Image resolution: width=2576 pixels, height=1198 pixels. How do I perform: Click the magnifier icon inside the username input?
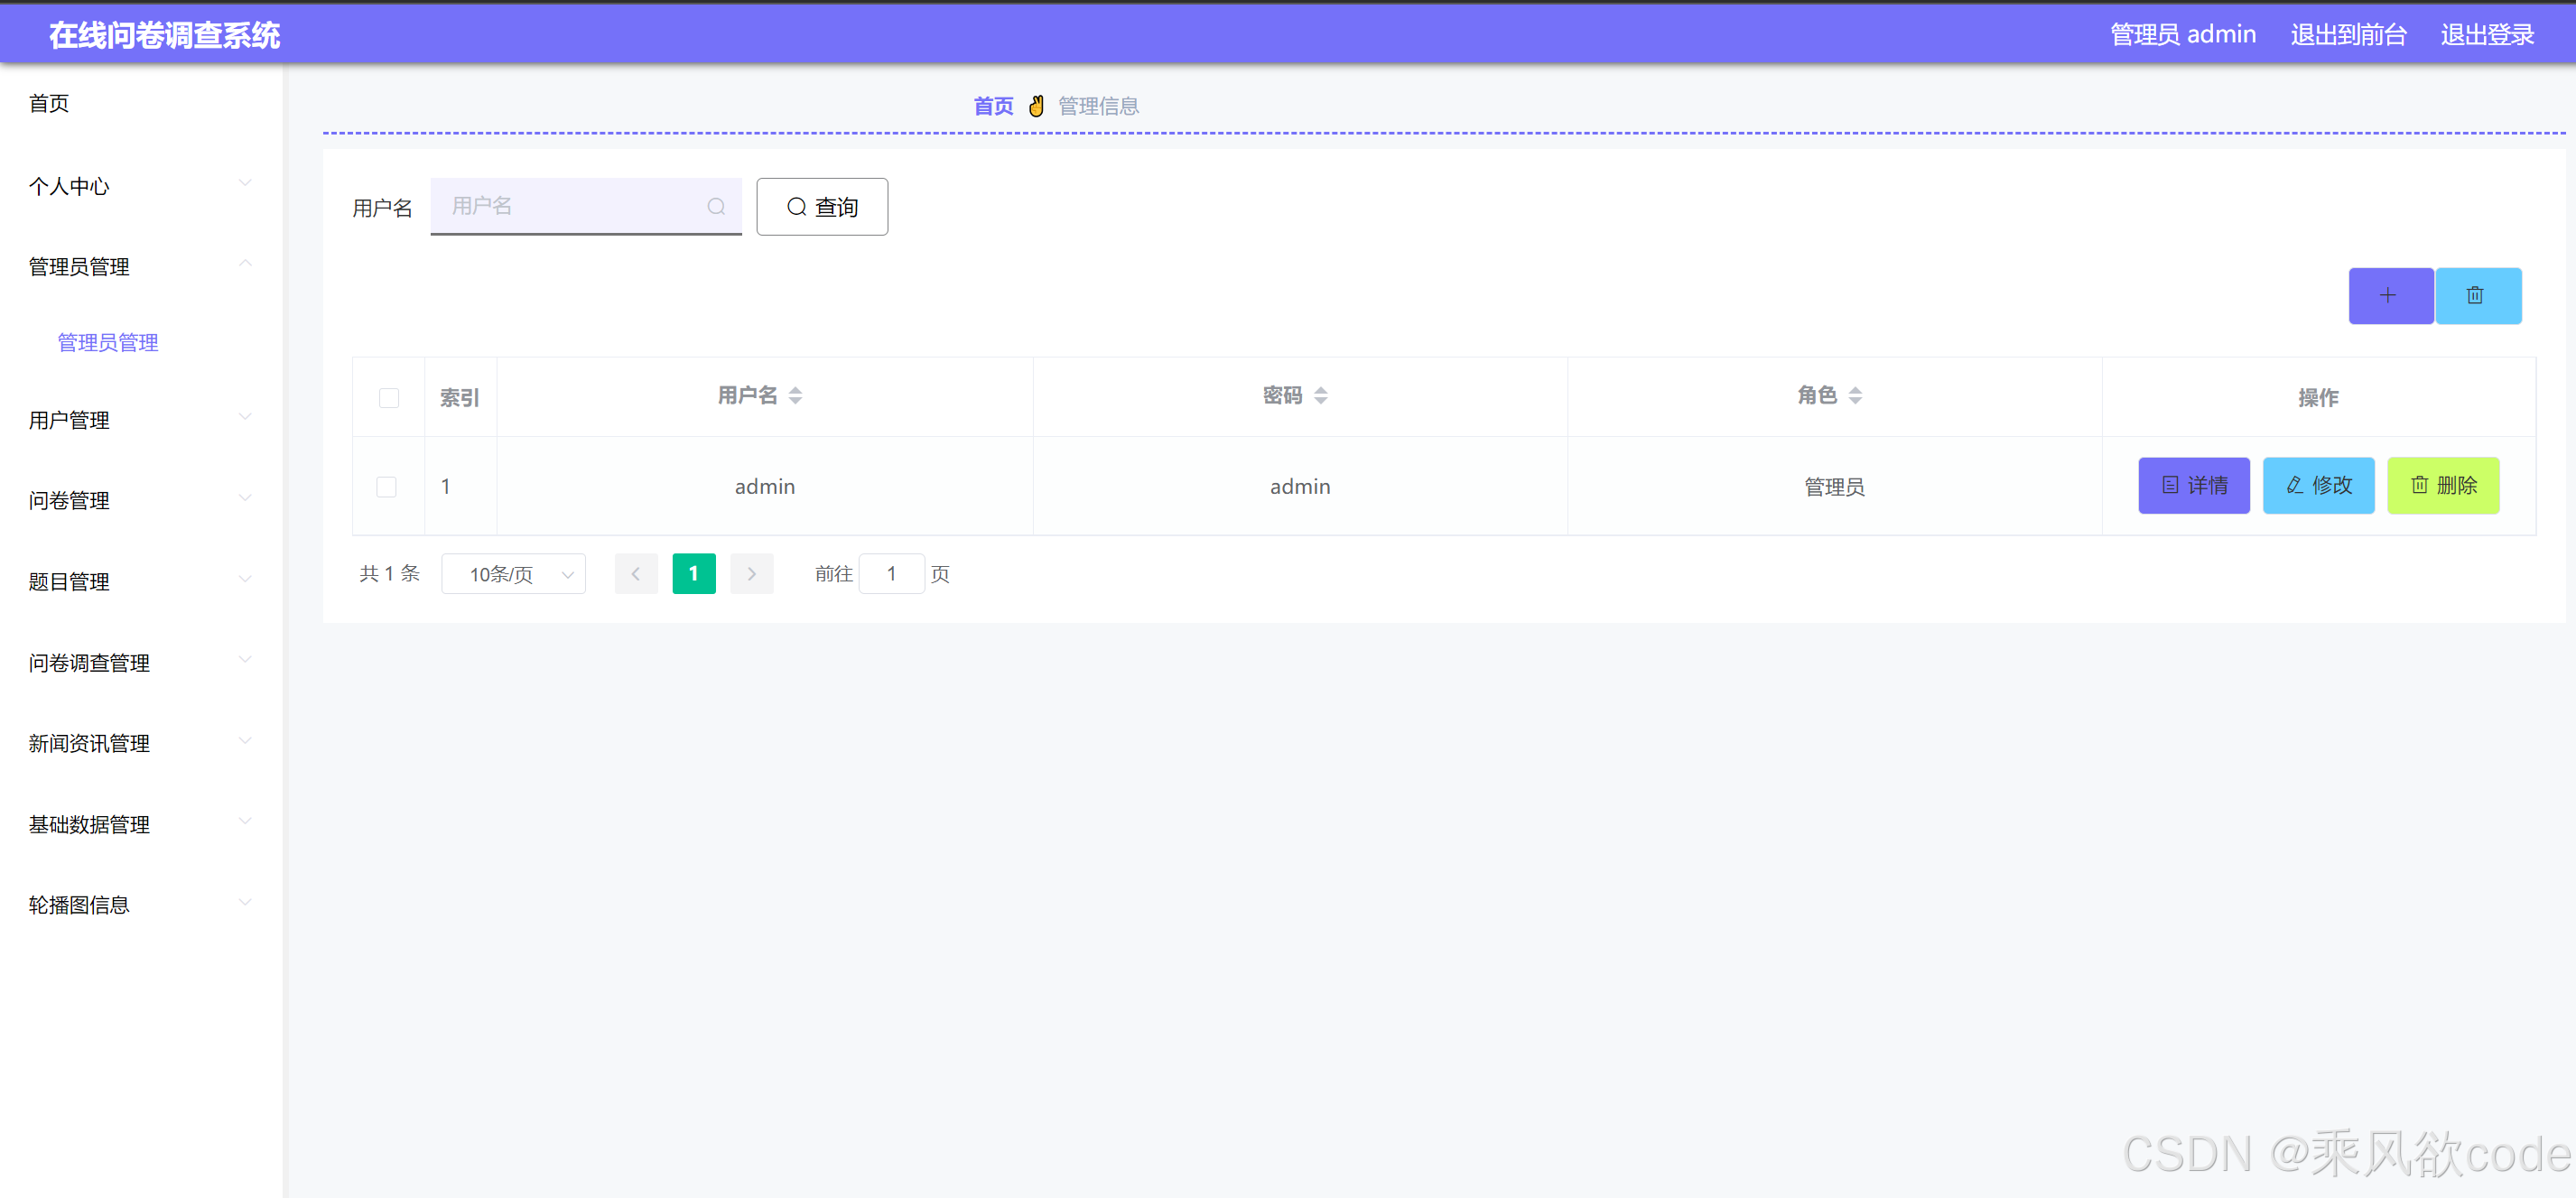pyautogui.click(x=716, y=206)
